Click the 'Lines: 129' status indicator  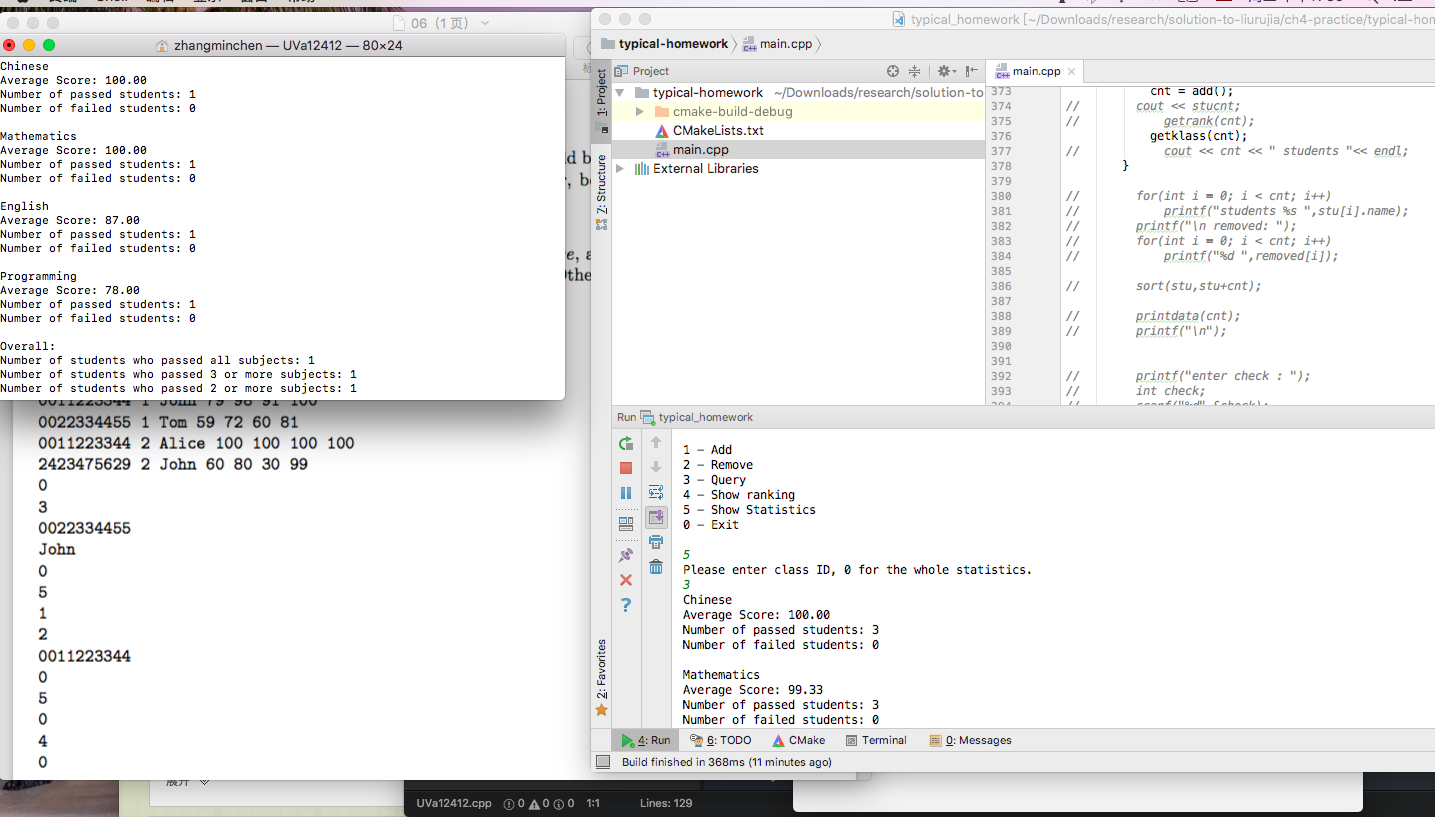[666, 803]
